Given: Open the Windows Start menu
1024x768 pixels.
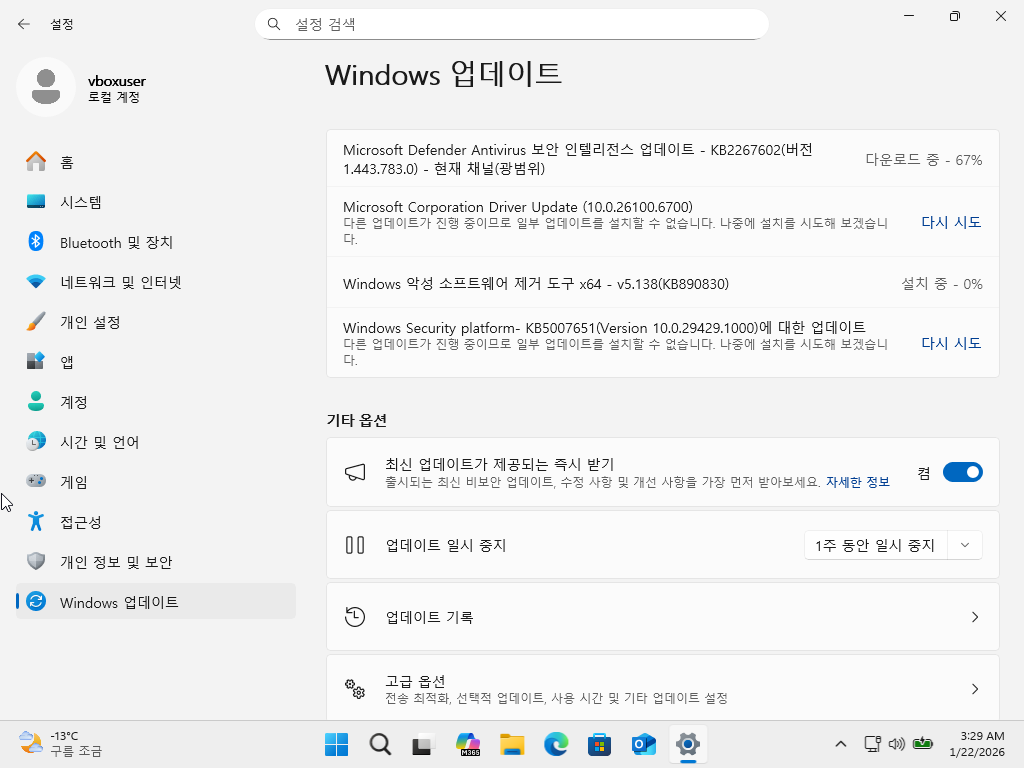Looking at the screenshot, I should [x=336, y=744].
